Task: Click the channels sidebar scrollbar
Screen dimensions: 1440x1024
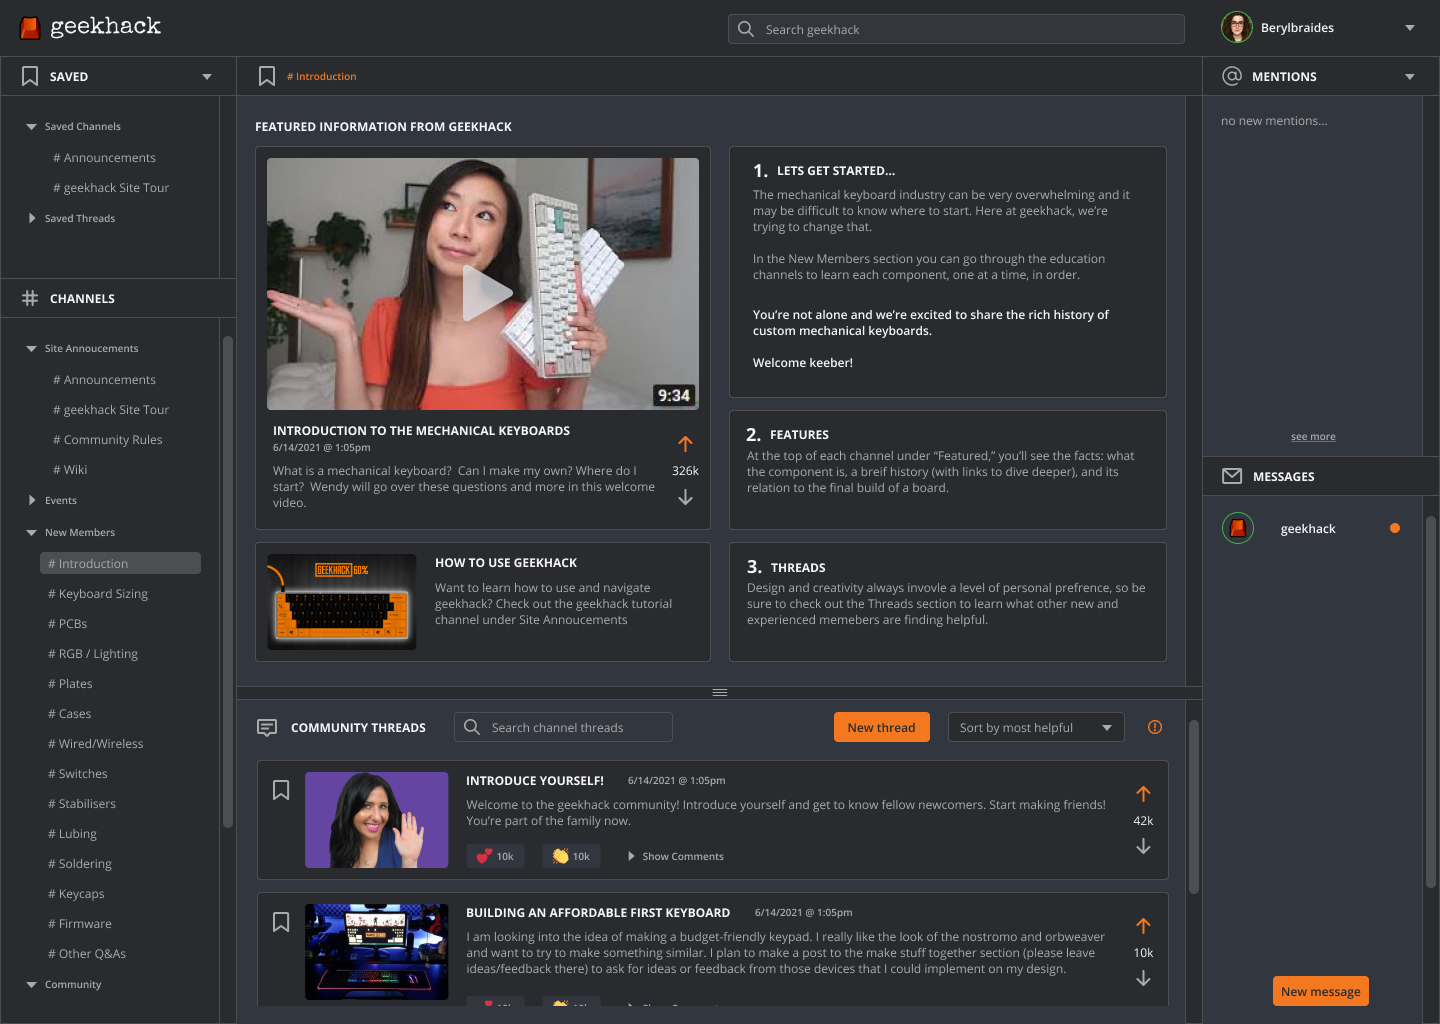Action: click(227, 582)
